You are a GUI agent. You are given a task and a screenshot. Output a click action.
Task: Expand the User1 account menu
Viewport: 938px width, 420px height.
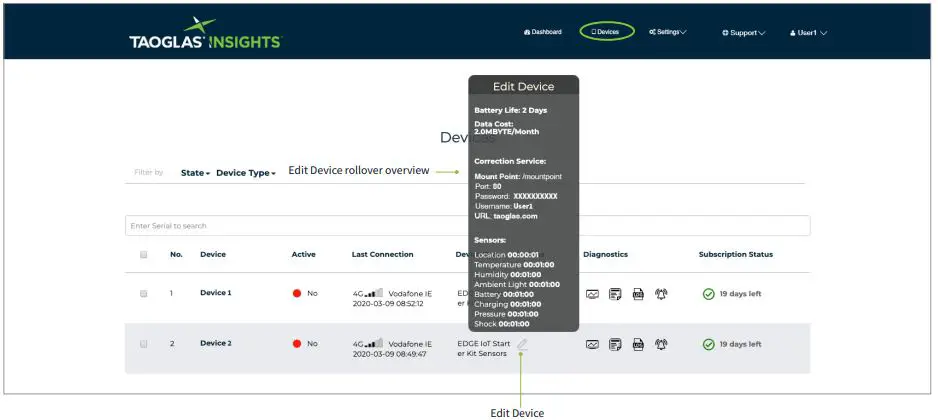tap(809, 33)
